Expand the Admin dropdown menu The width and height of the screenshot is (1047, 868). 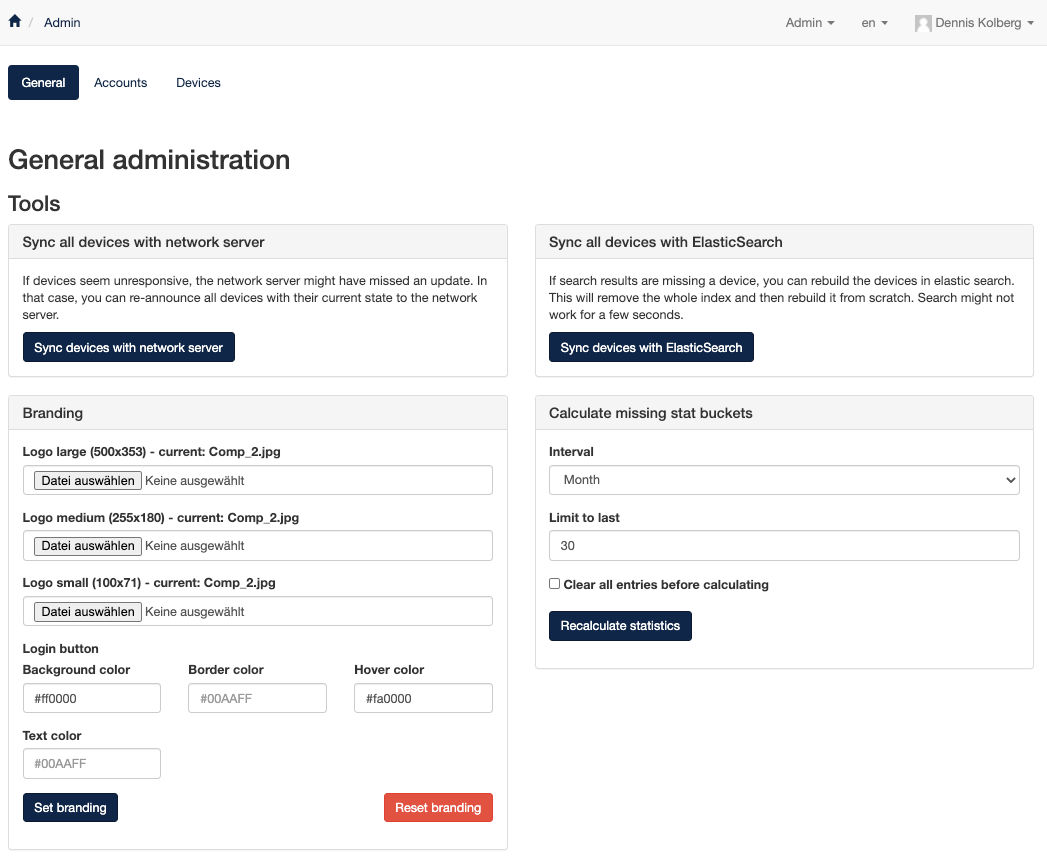pyautogui.click(x=809, y=23)
